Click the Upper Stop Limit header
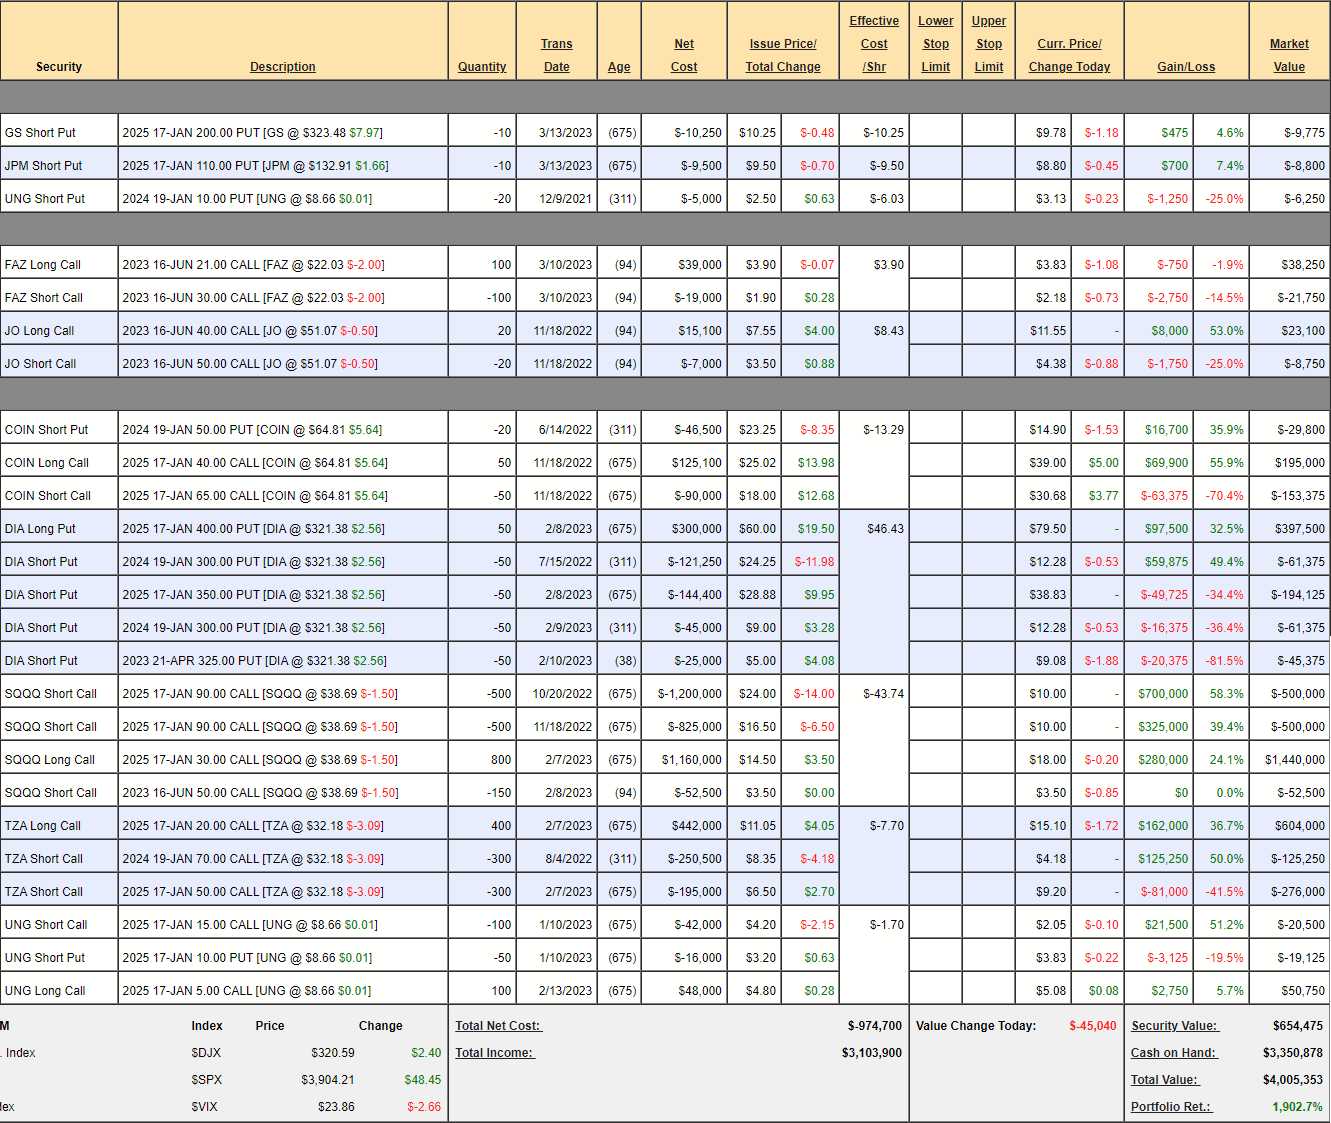 tap(989, 44)
